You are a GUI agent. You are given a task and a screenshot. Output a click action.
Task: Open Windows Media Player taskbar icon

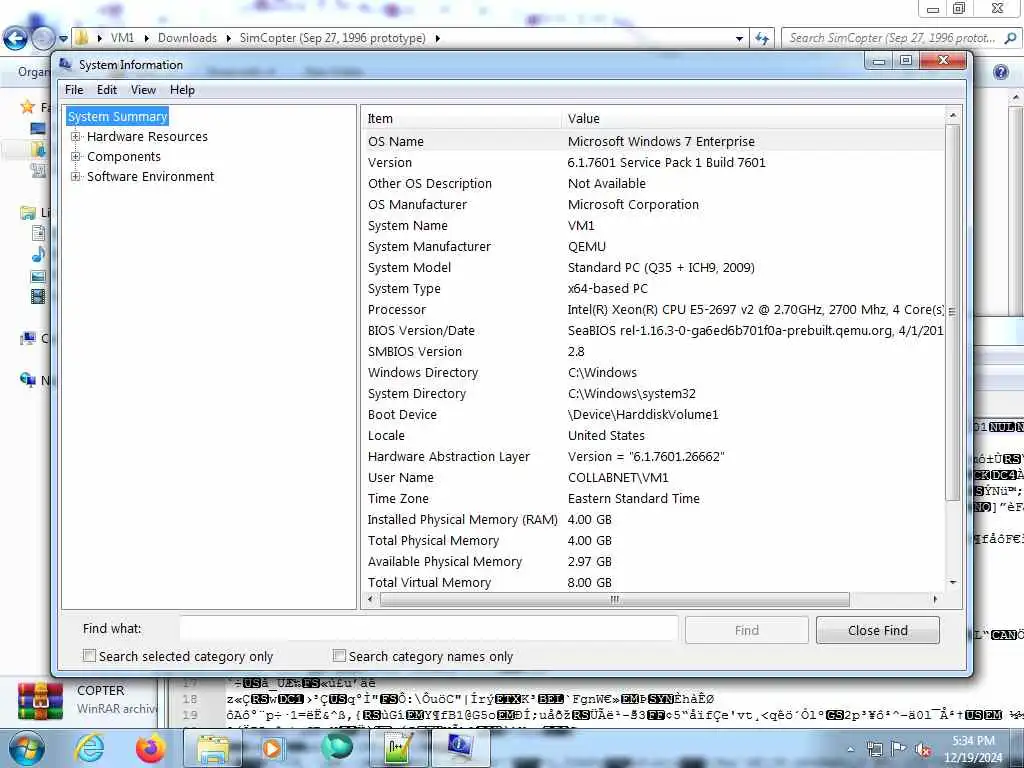tap(273, 749)
